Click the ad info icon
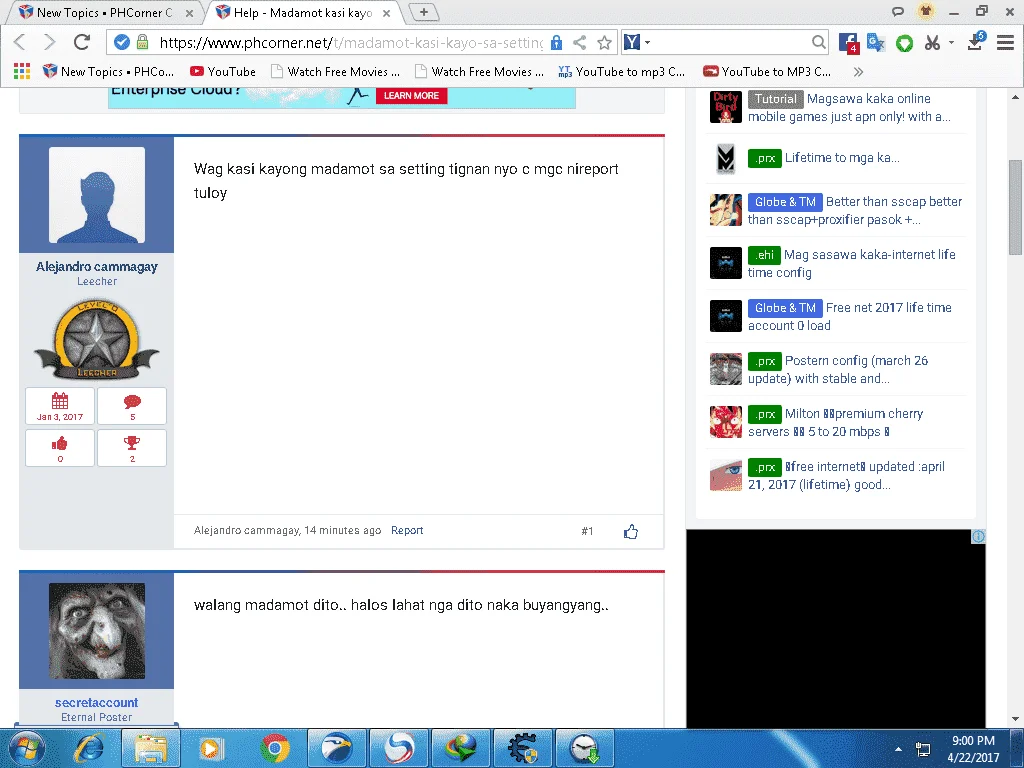Image resolution: width=1024 pixels, height=768 pixels. click(x=978, y=537)
